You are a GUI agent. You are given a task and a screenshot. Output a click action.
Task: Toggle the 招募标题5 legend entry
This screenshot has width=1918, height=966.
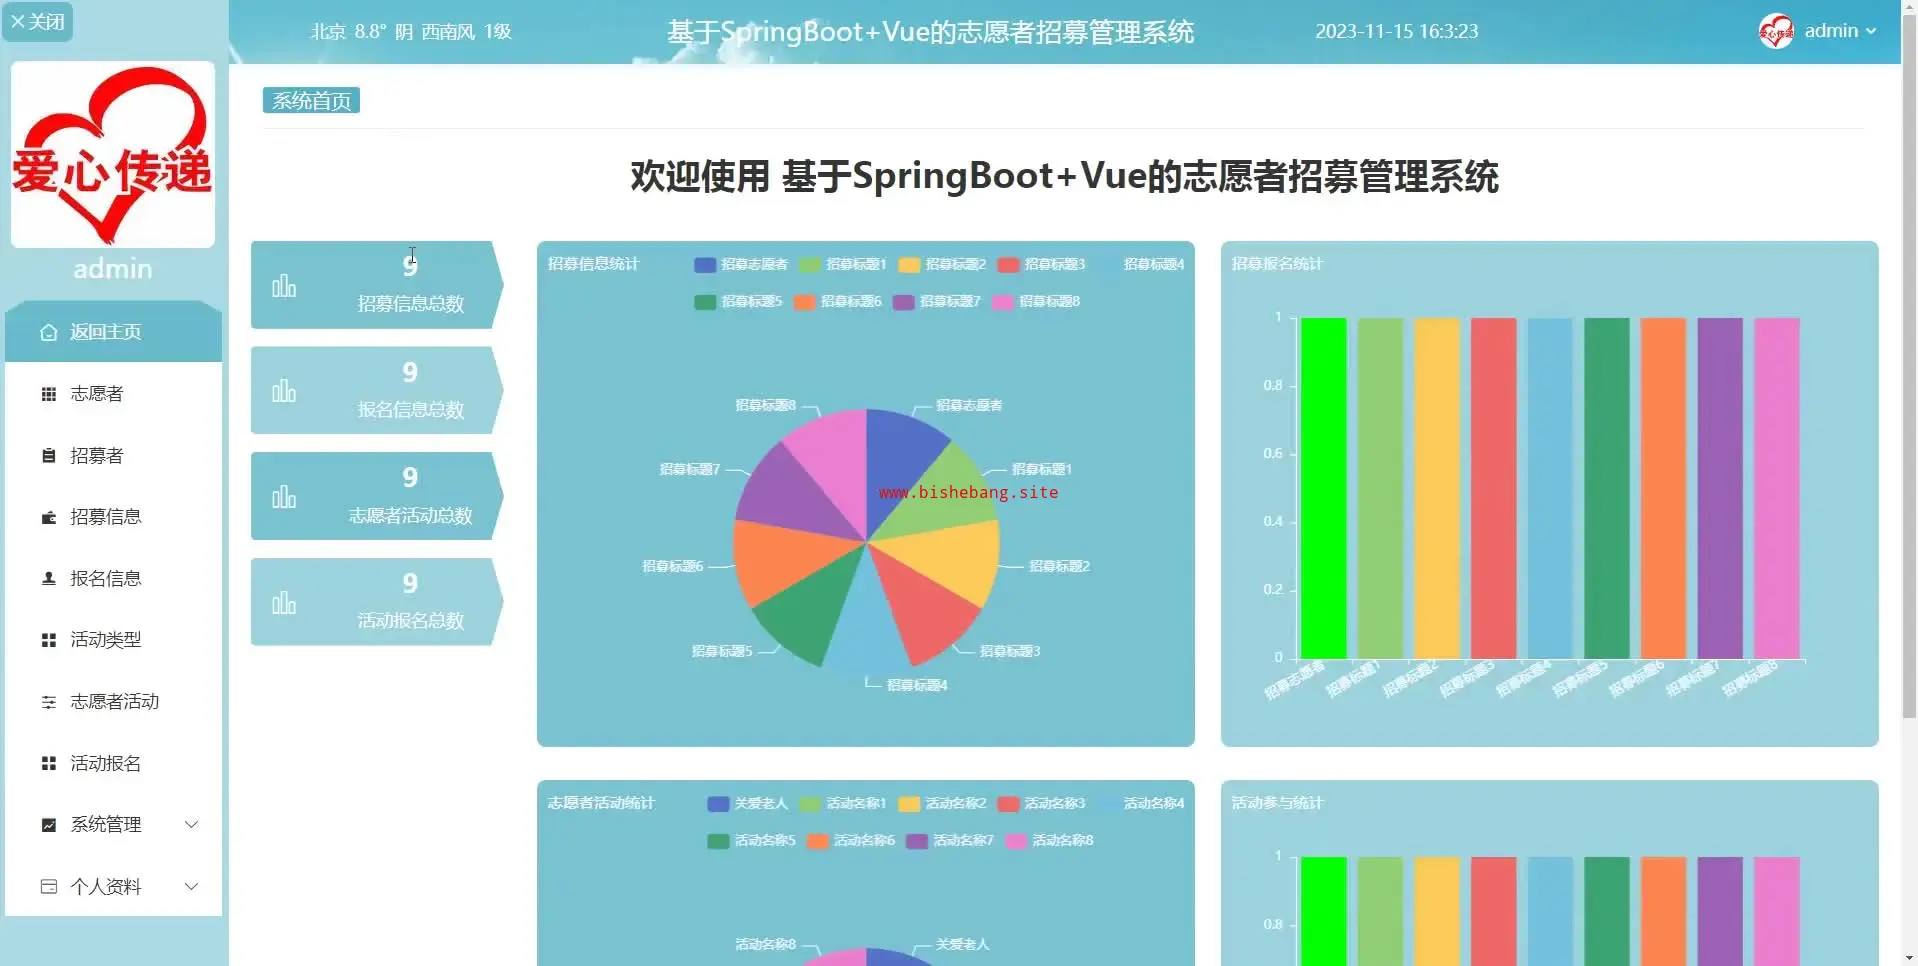pyautogui.click(x=738, y=302)
